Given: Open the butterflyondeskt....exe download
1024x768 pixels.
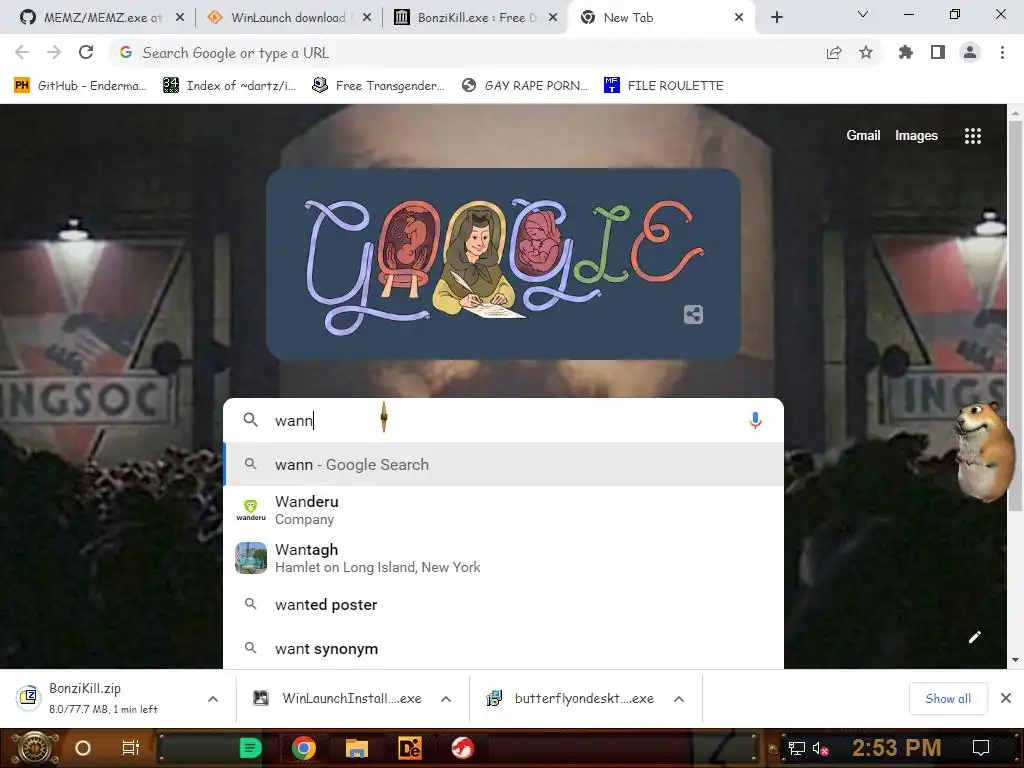Looking at the screenshot, I should point(571,698).
